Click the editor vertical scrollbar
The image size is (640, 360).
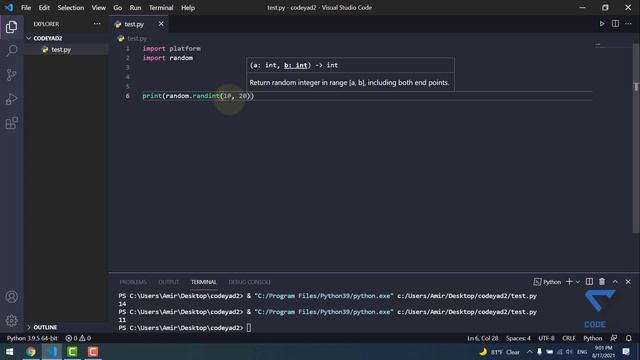coord(636,139)
